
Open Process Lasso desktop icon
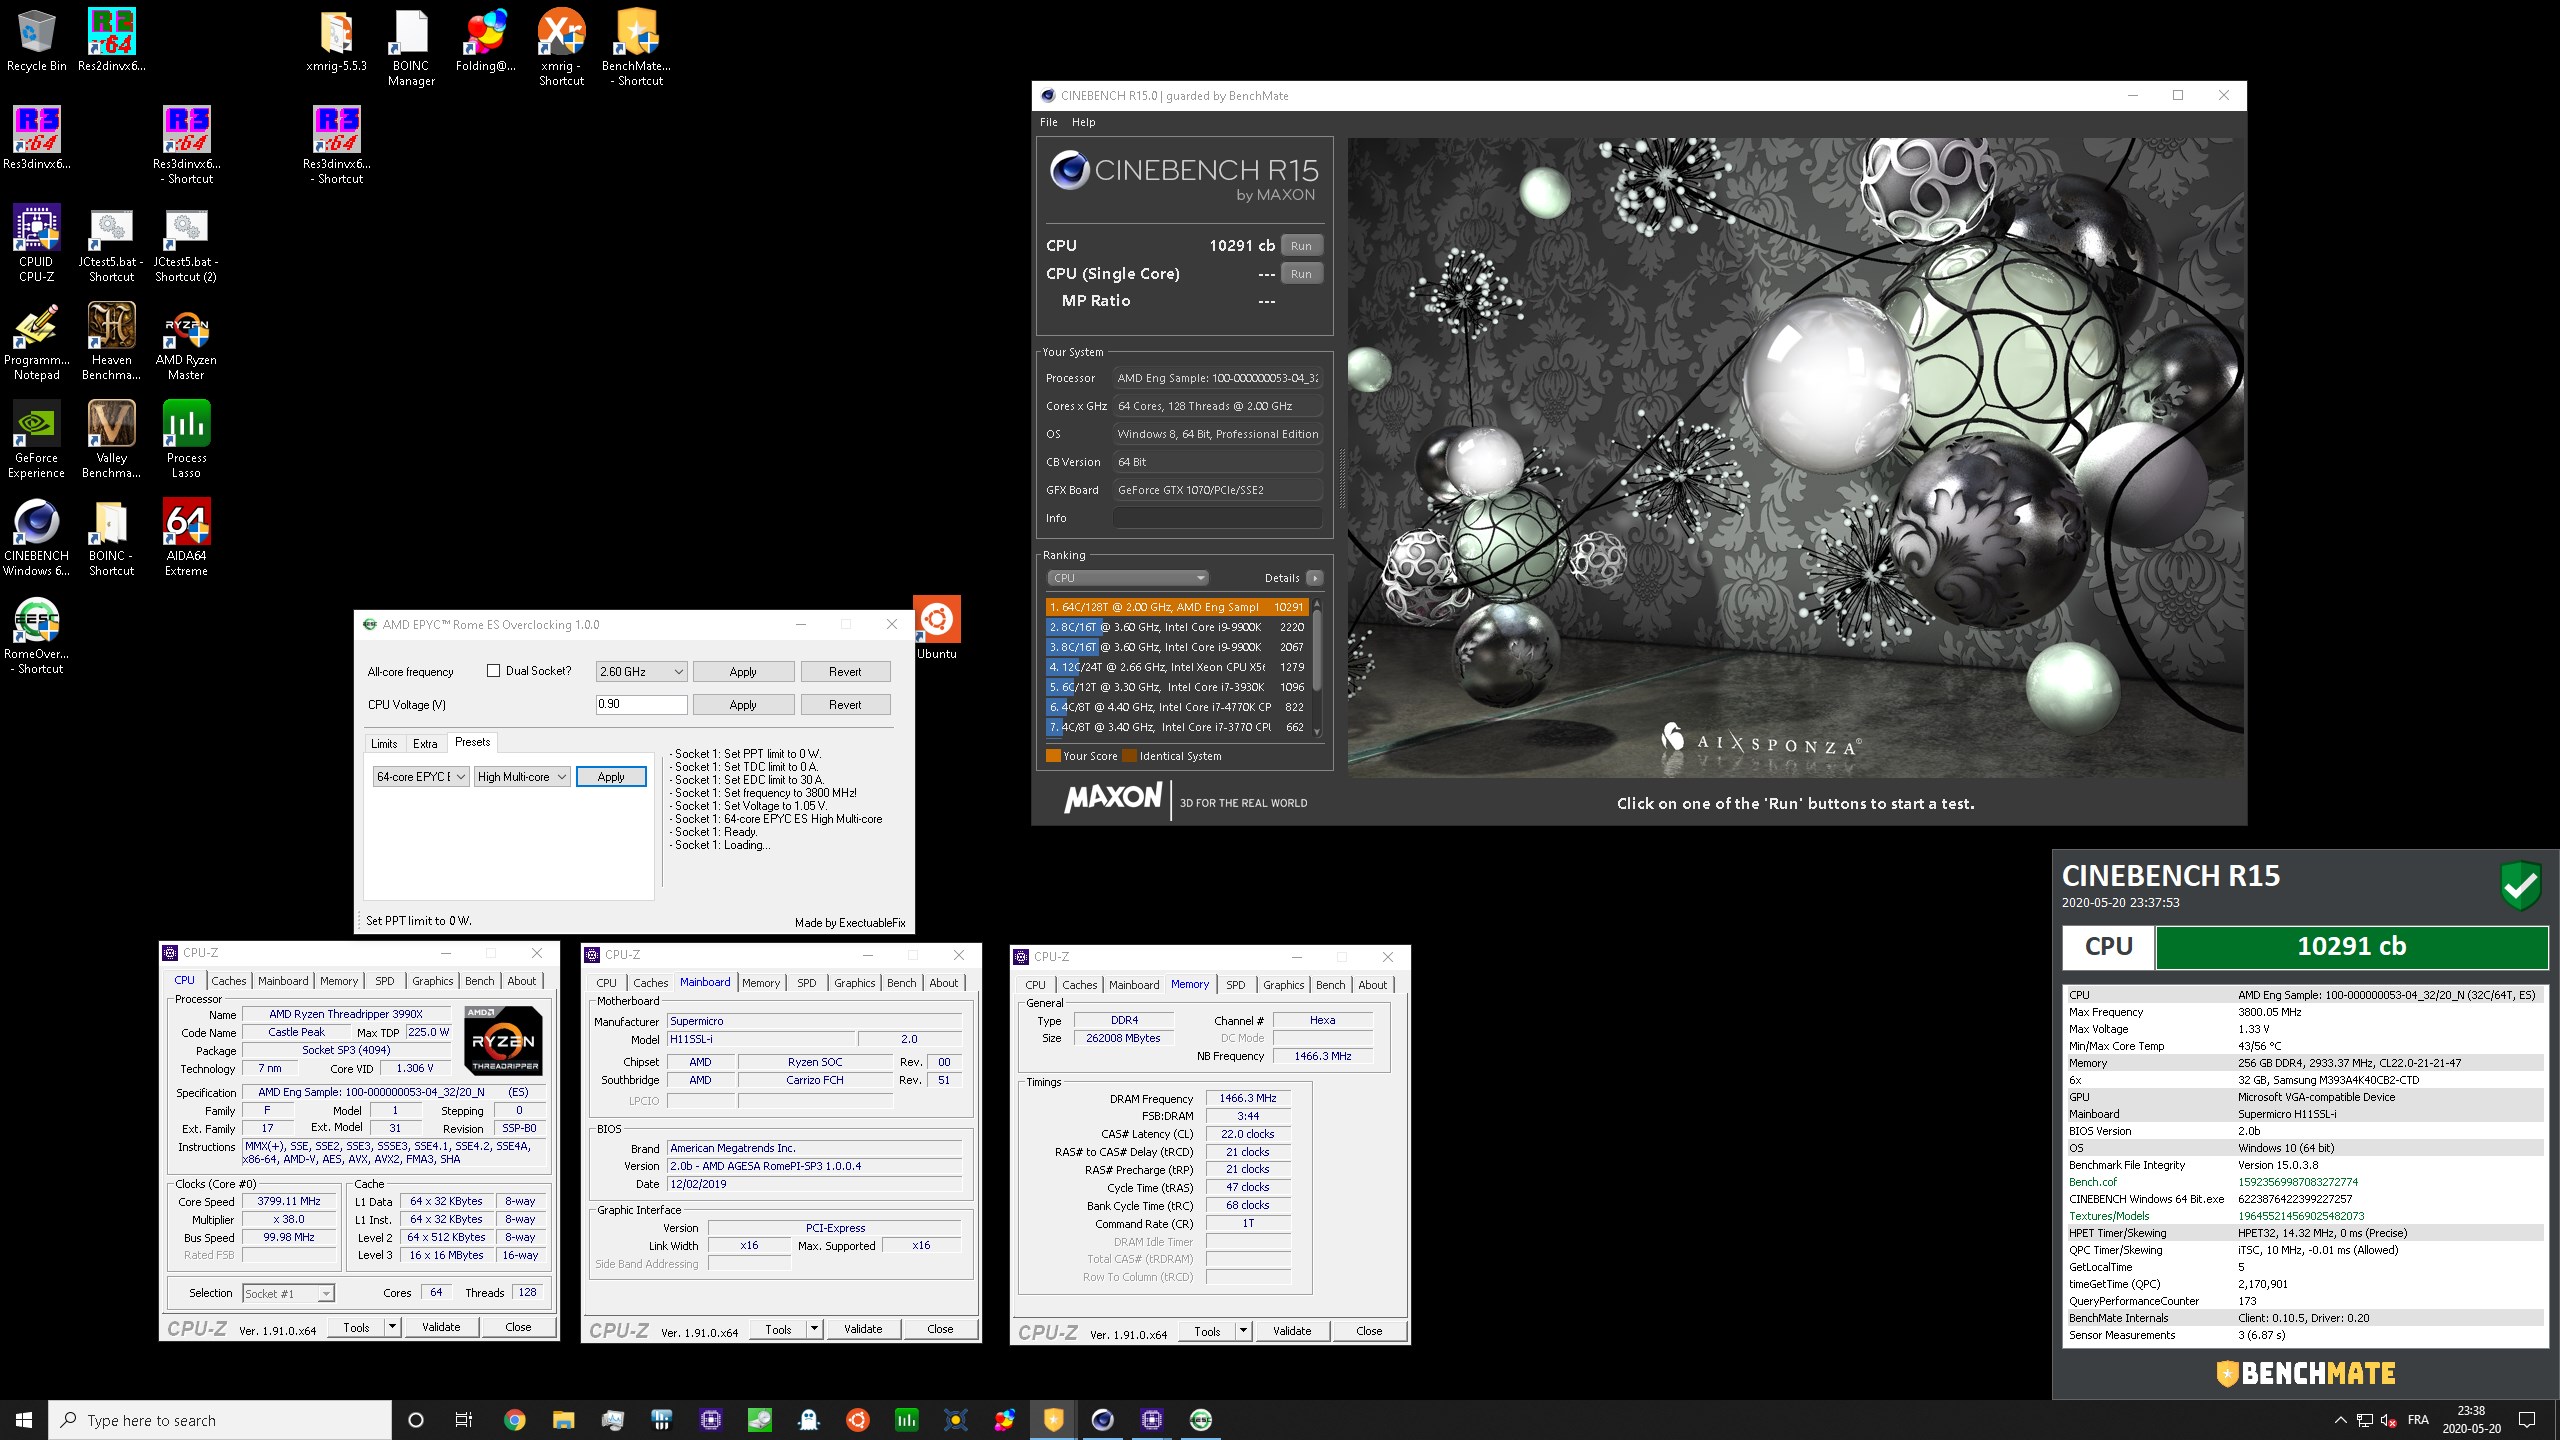(186, 439)
